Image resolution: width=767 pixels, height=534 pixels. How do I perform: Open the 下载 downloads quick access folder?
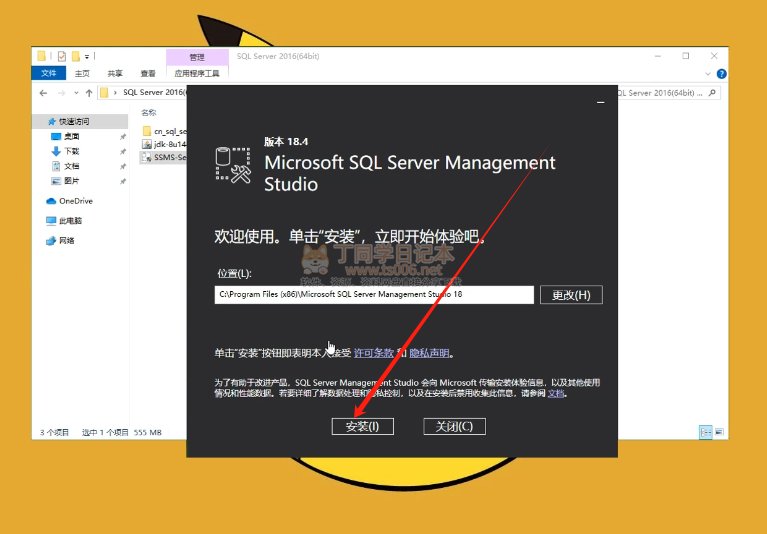pyautogui.click(x=71, y=151)
